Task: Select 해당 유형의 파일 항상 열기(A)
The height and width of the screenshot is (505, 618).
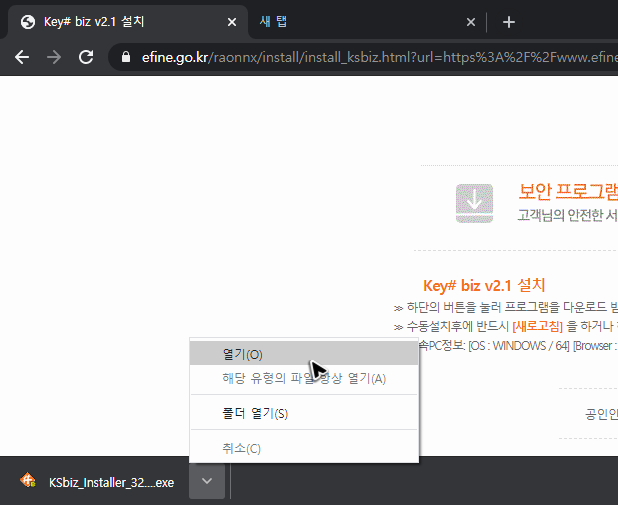Action: [x=304, y=378]
